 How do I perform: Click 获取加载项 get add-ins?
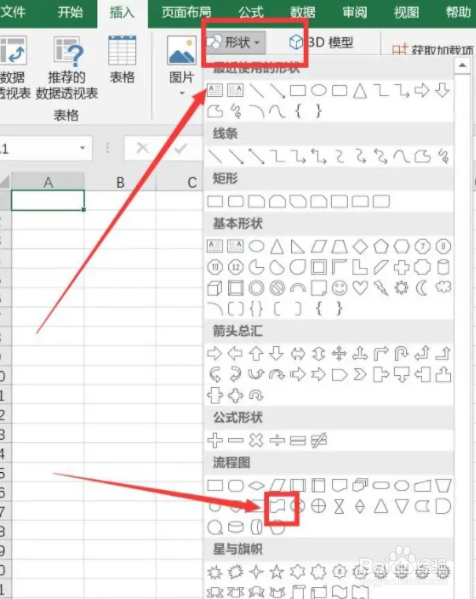(x=433, y=50)
